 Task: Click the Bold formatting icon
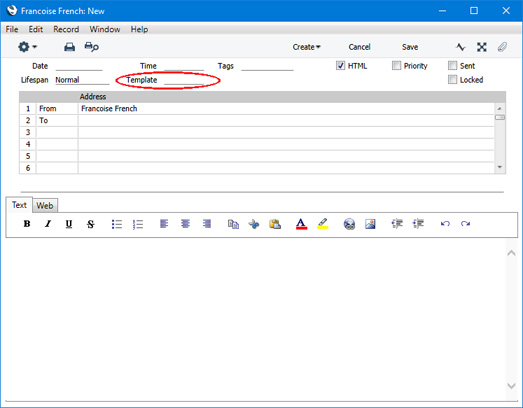pos(27,224)
